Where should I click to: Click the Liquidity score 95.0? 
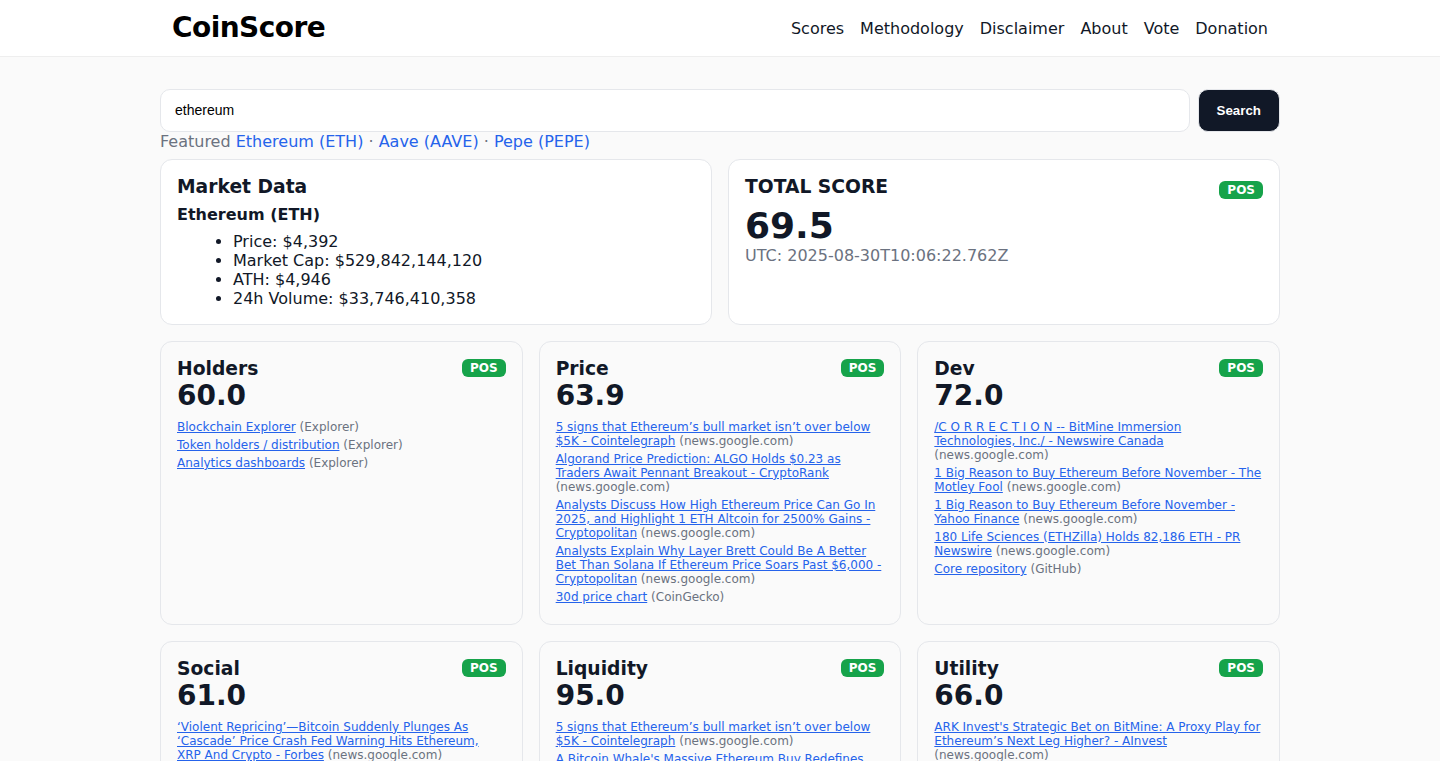(x=590, y=695)
